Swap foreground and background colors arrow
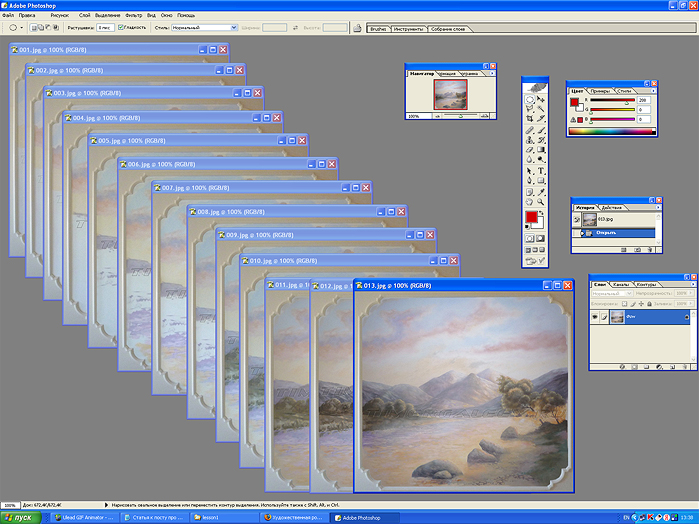Screen dimensions: 699x524 [x=542, y=213]
